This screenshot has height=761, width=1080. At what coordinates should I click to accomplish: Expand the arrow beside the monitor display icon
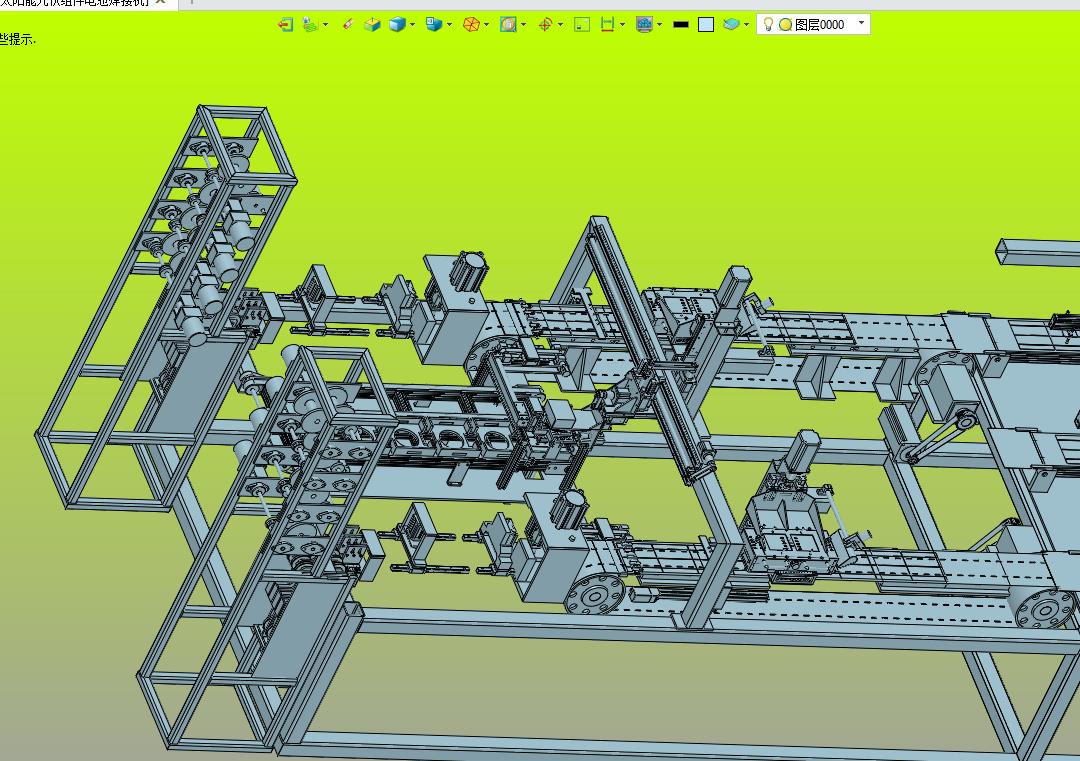659,25
